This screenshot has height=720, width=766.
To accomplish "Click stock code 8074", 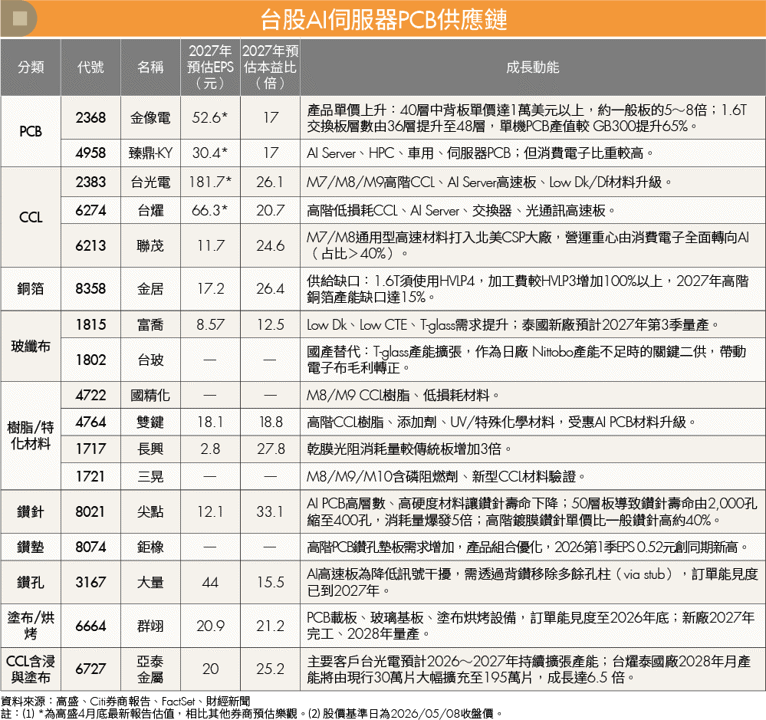I will tap(90, 547).
